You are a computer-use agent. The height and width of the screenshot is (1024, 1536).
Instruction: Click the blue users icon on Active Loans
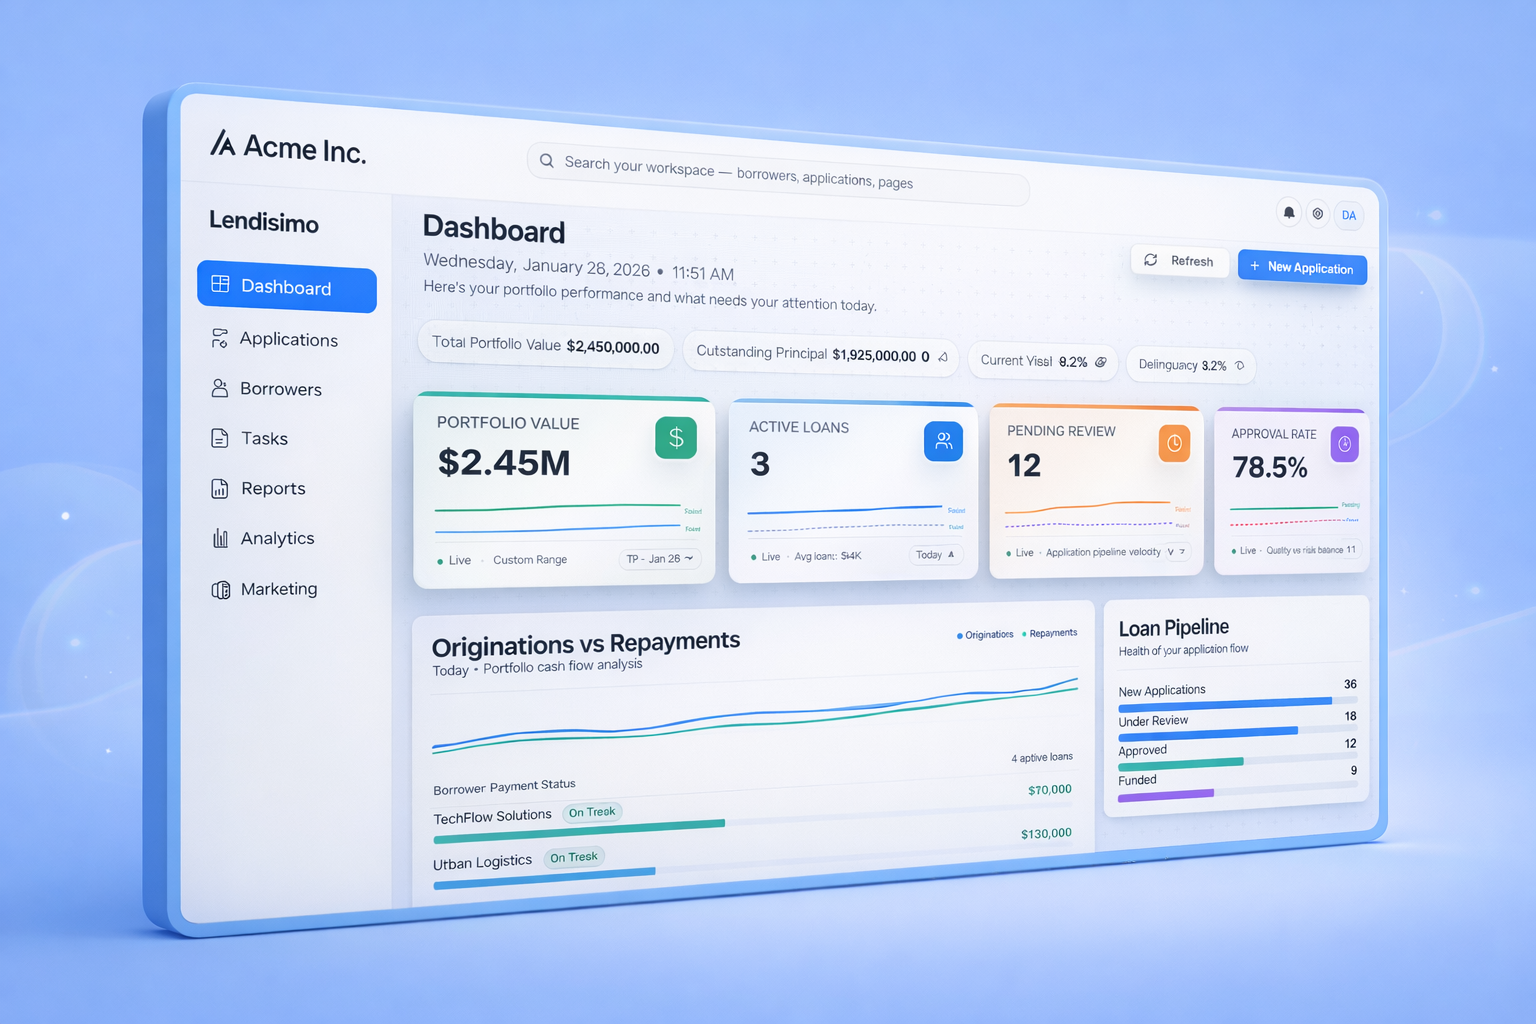point(943,440)
